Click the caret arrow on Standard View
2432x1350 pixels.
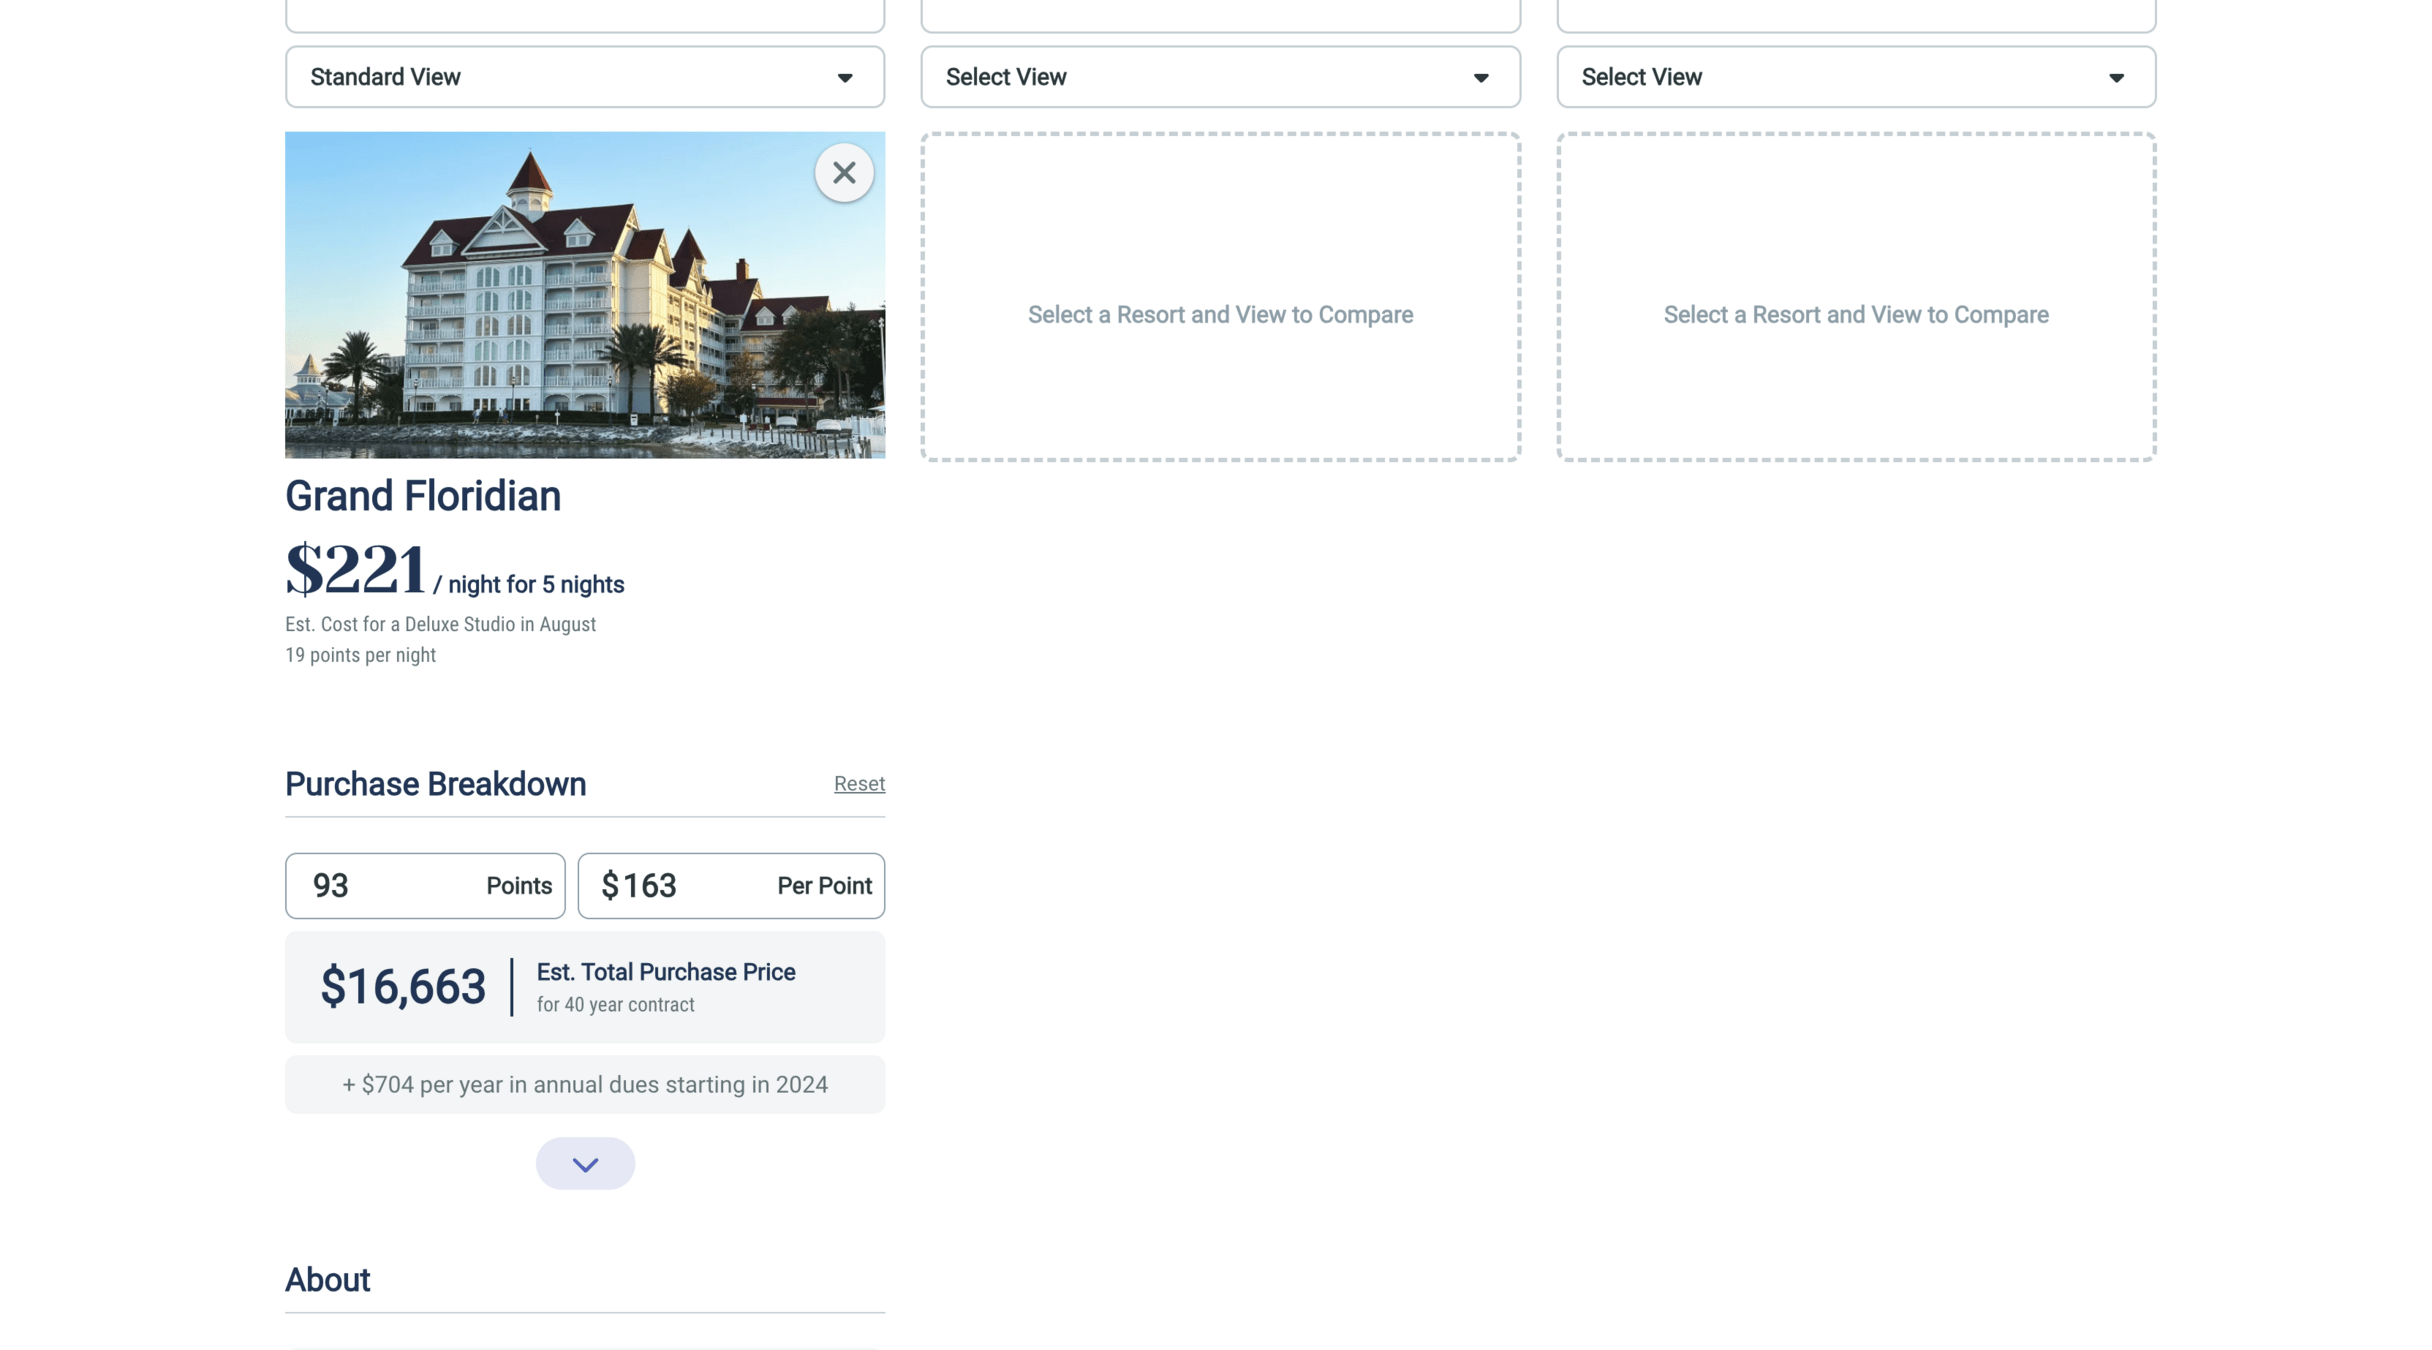pos(845,78)
